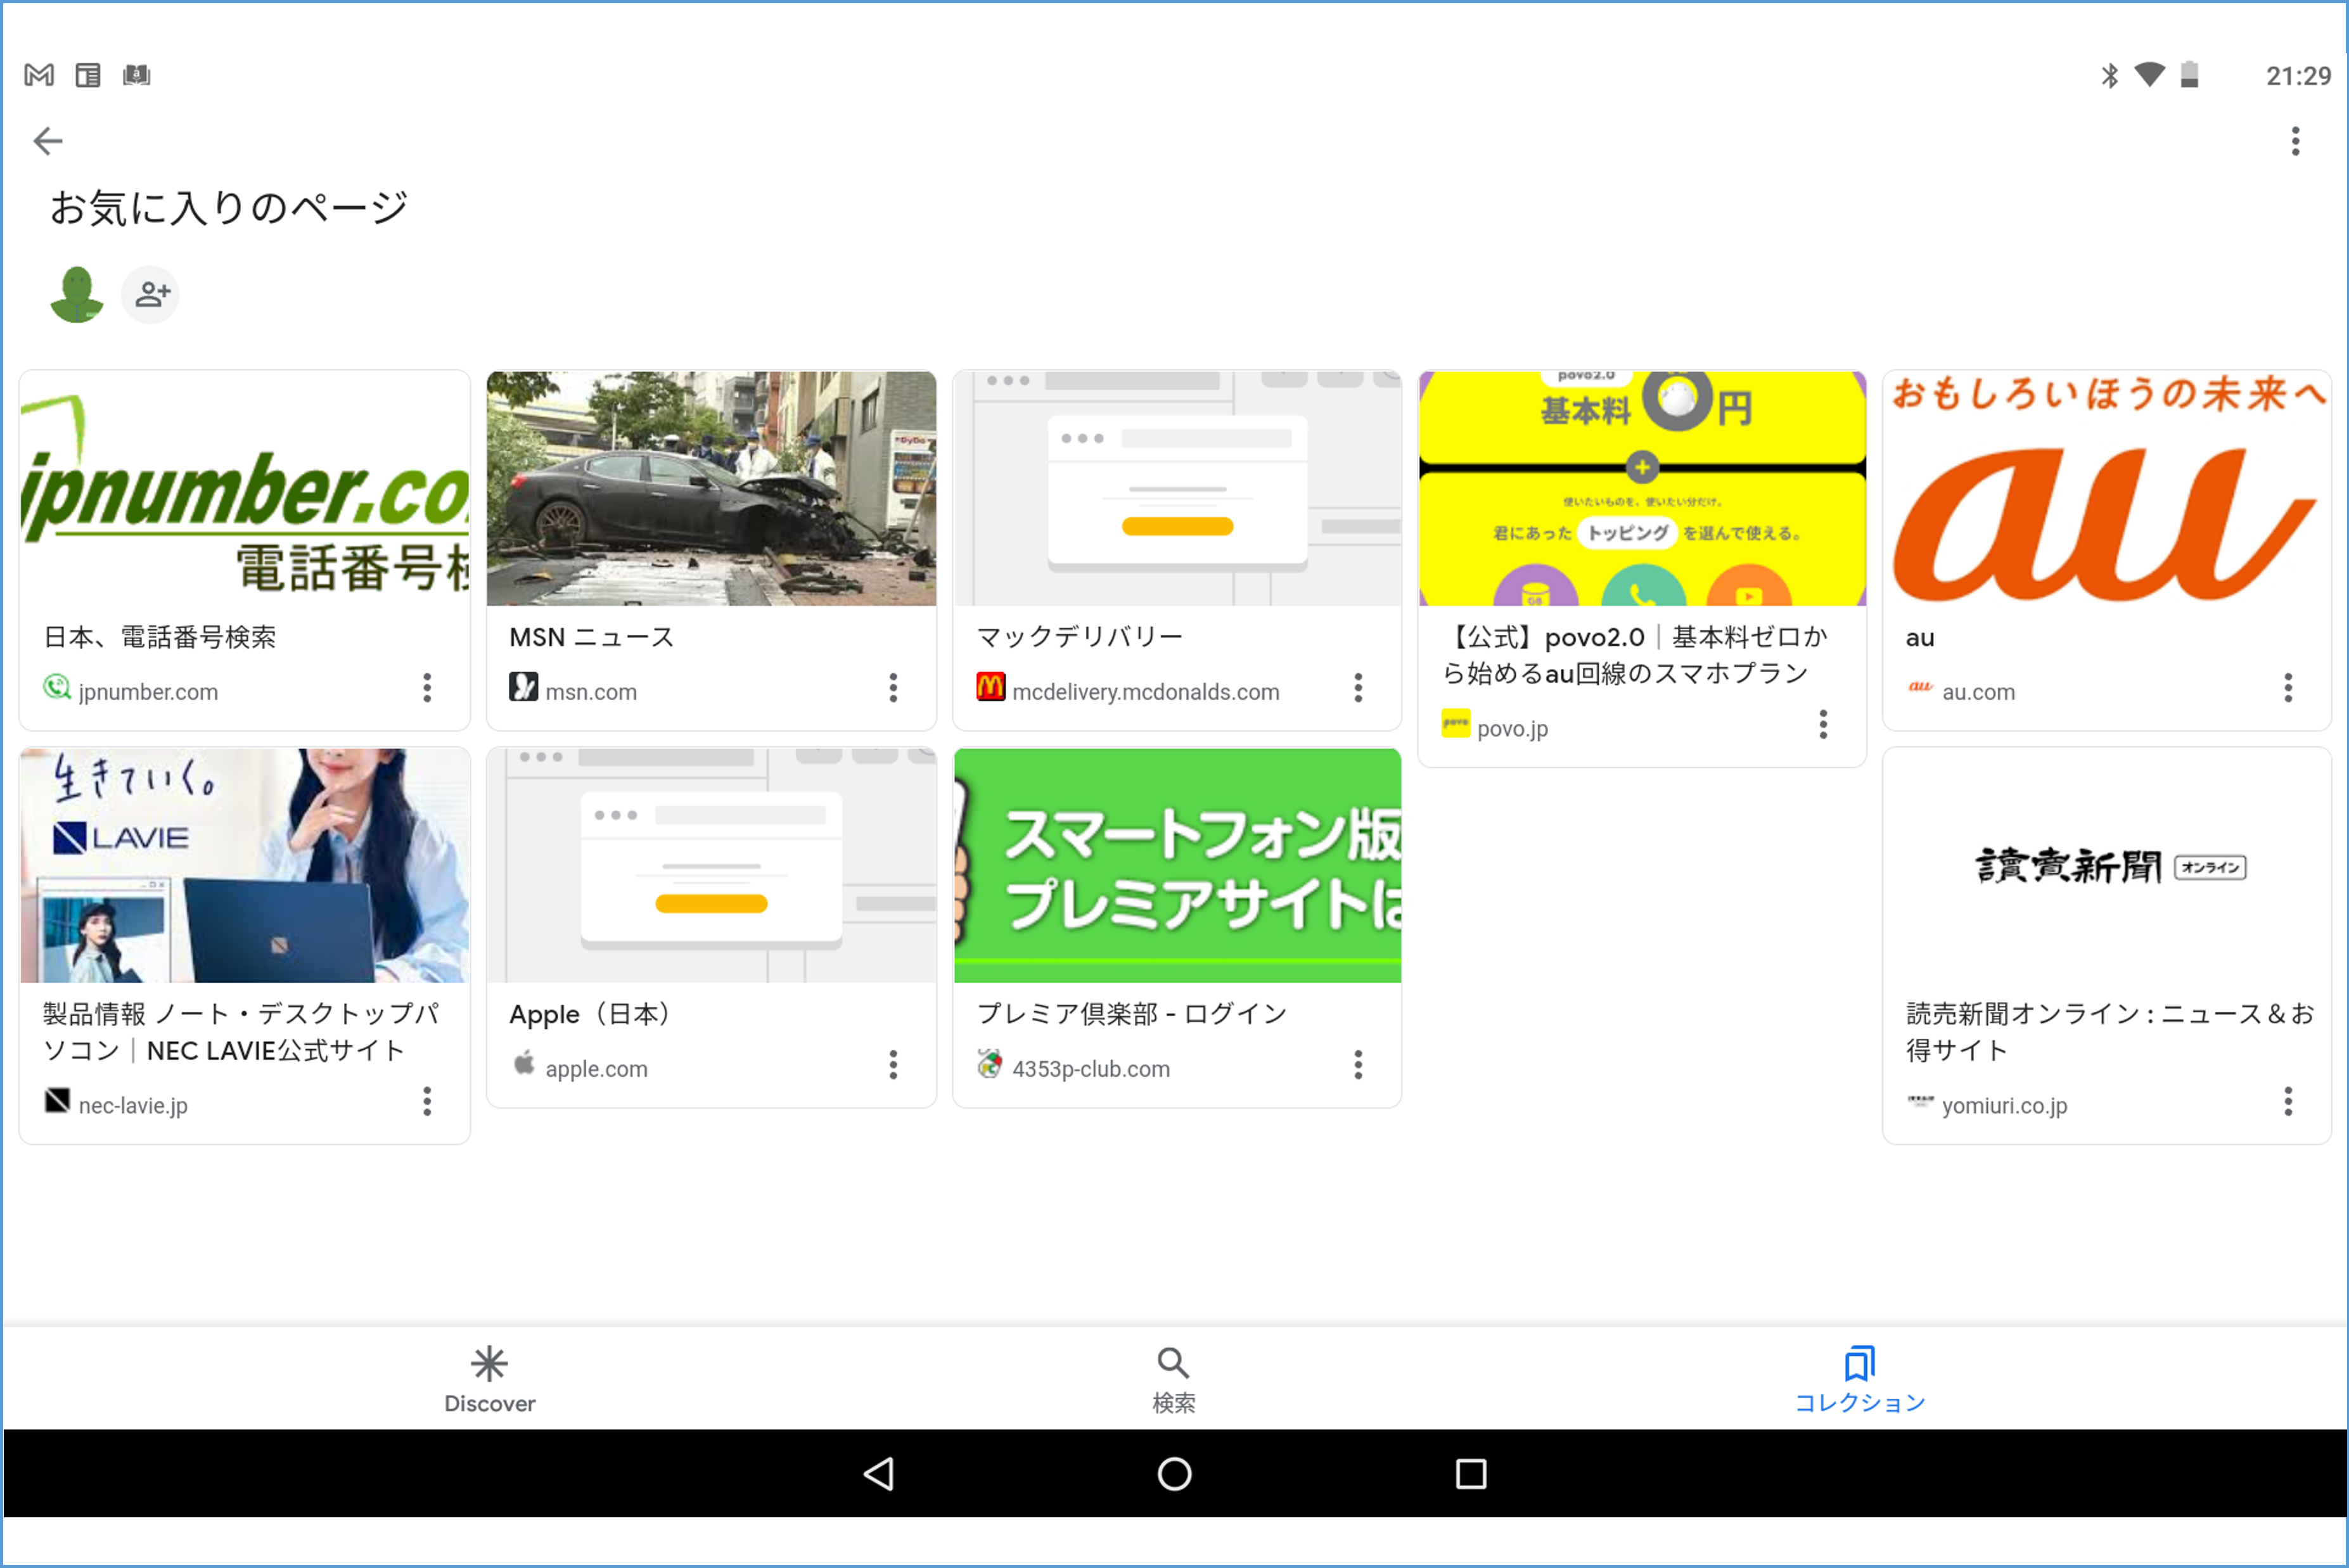Screen dimensions: 2349x1568
Task: Open NEC LAVIE laptop thumbnail
Action: tap(245, 866)
